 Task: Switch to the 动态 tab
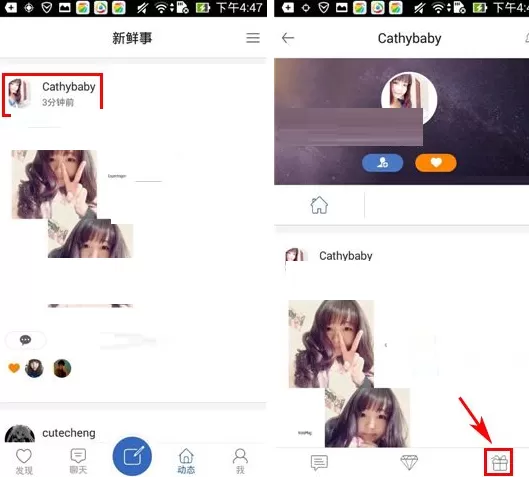coord(186,461)
